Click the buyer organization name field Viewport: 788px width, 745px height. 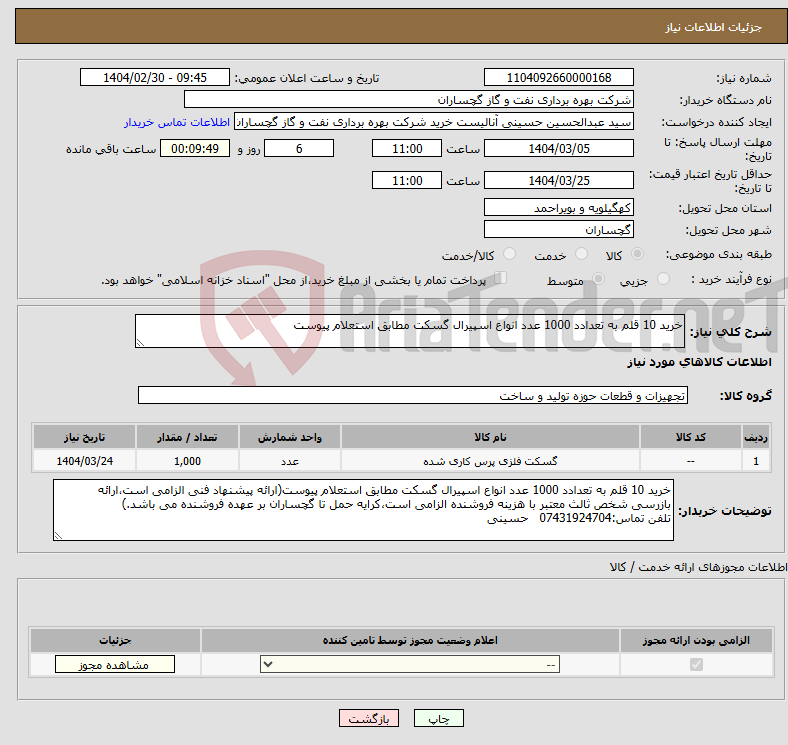coord(409,100)
